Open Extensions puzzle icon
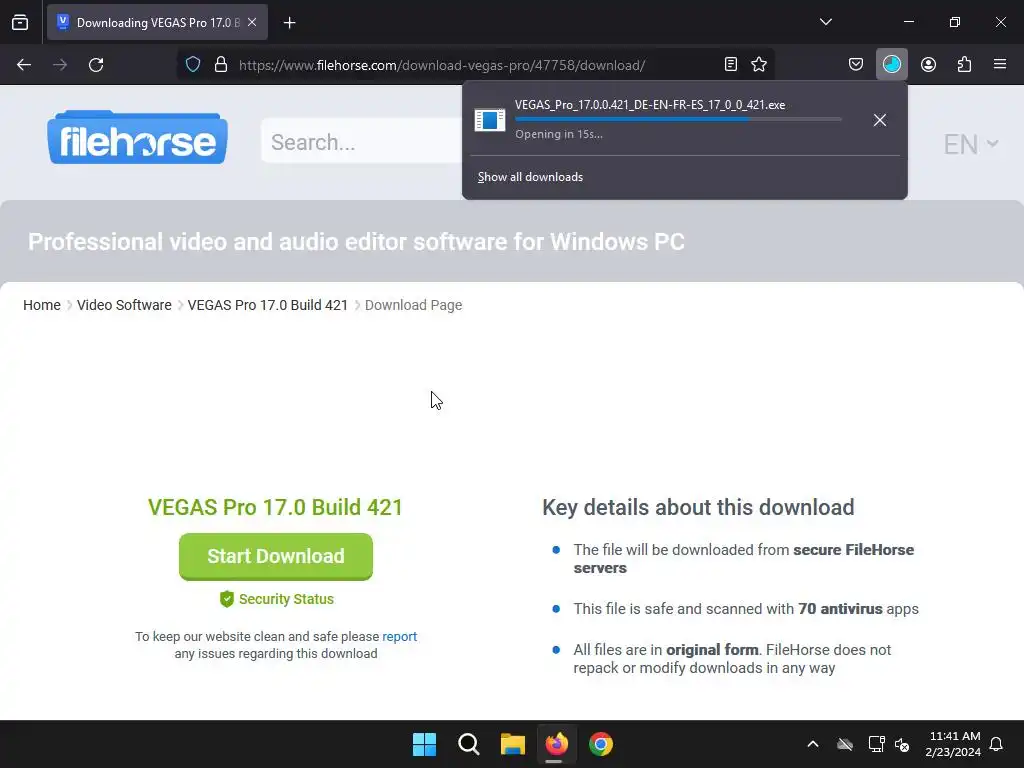The image size is (1024, 768). click(x=964, y=64)
